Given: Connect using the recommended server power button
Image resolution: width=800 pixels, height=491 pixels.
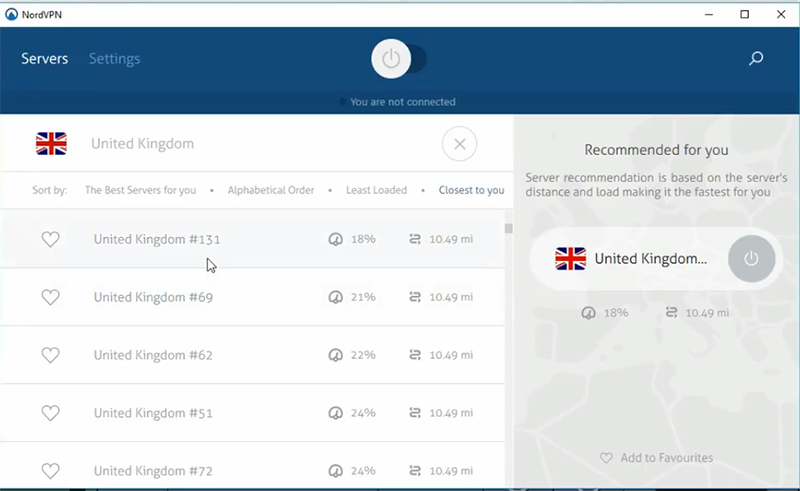Looking at the screenshot, I should (x=751, y=259).
